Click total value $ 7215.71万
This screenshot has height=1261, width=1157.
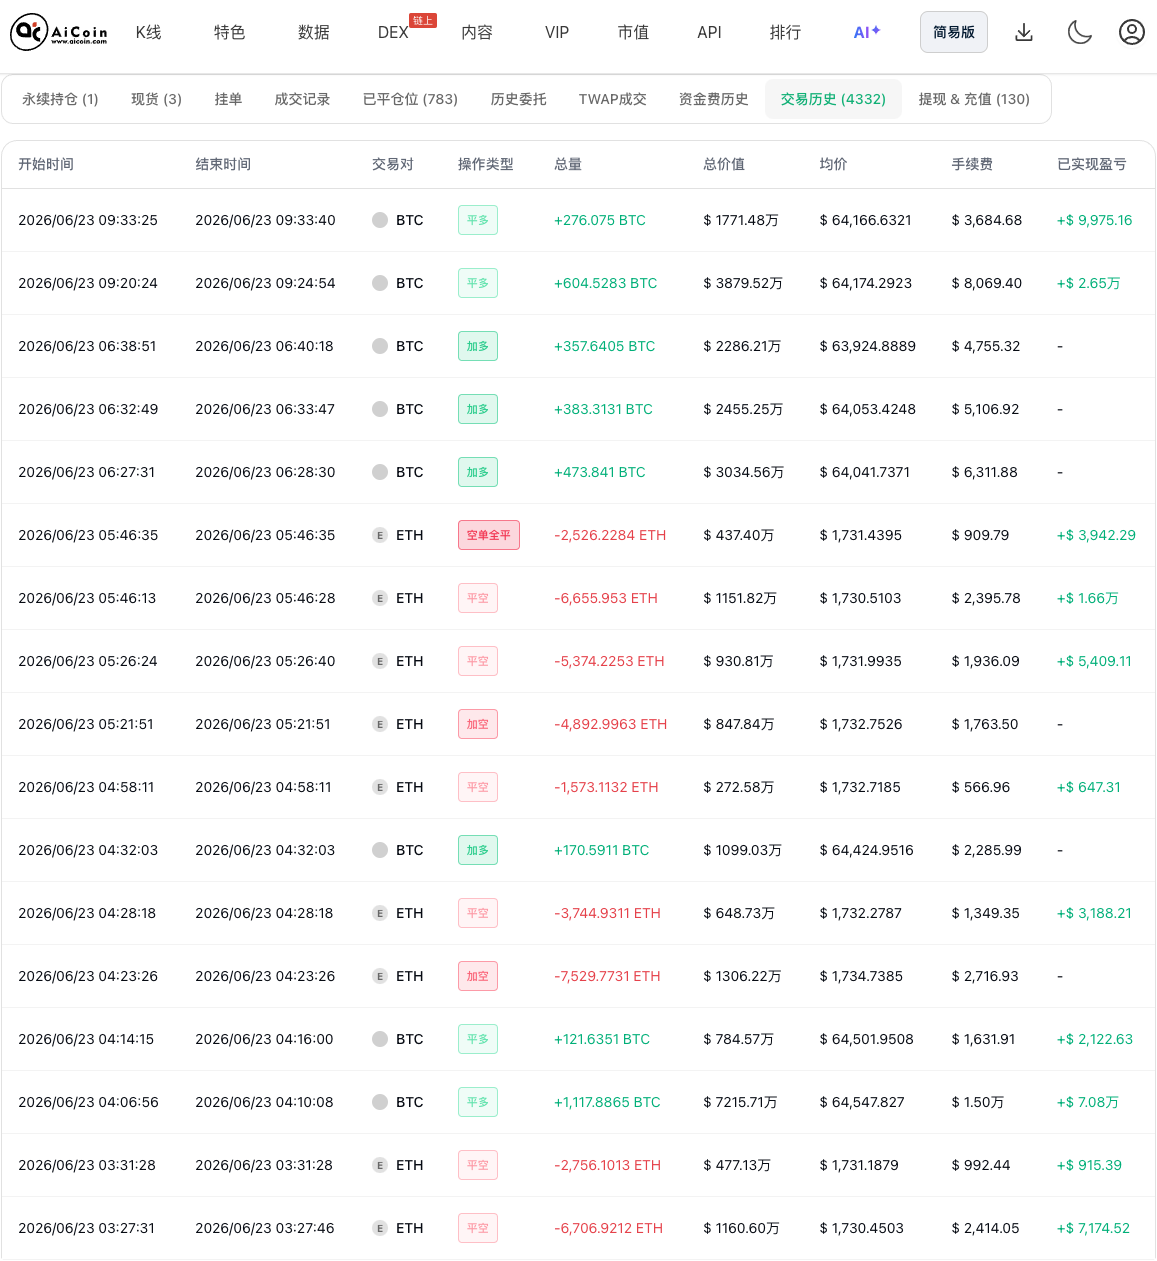click(740, 1102)
